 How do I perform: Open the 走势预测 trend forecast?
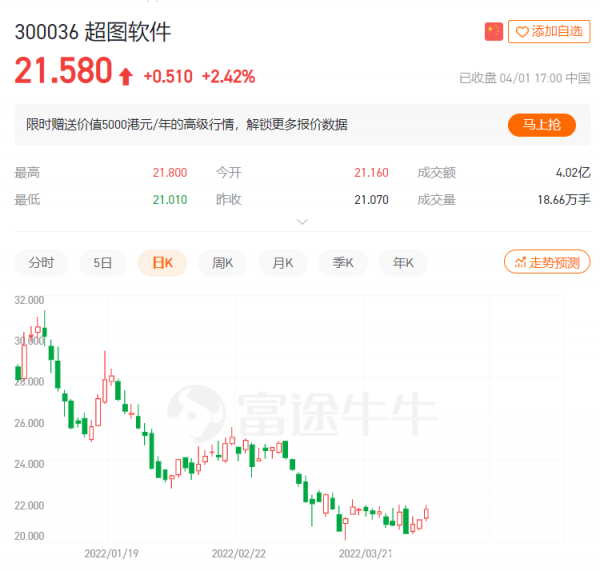coord(547,262)
